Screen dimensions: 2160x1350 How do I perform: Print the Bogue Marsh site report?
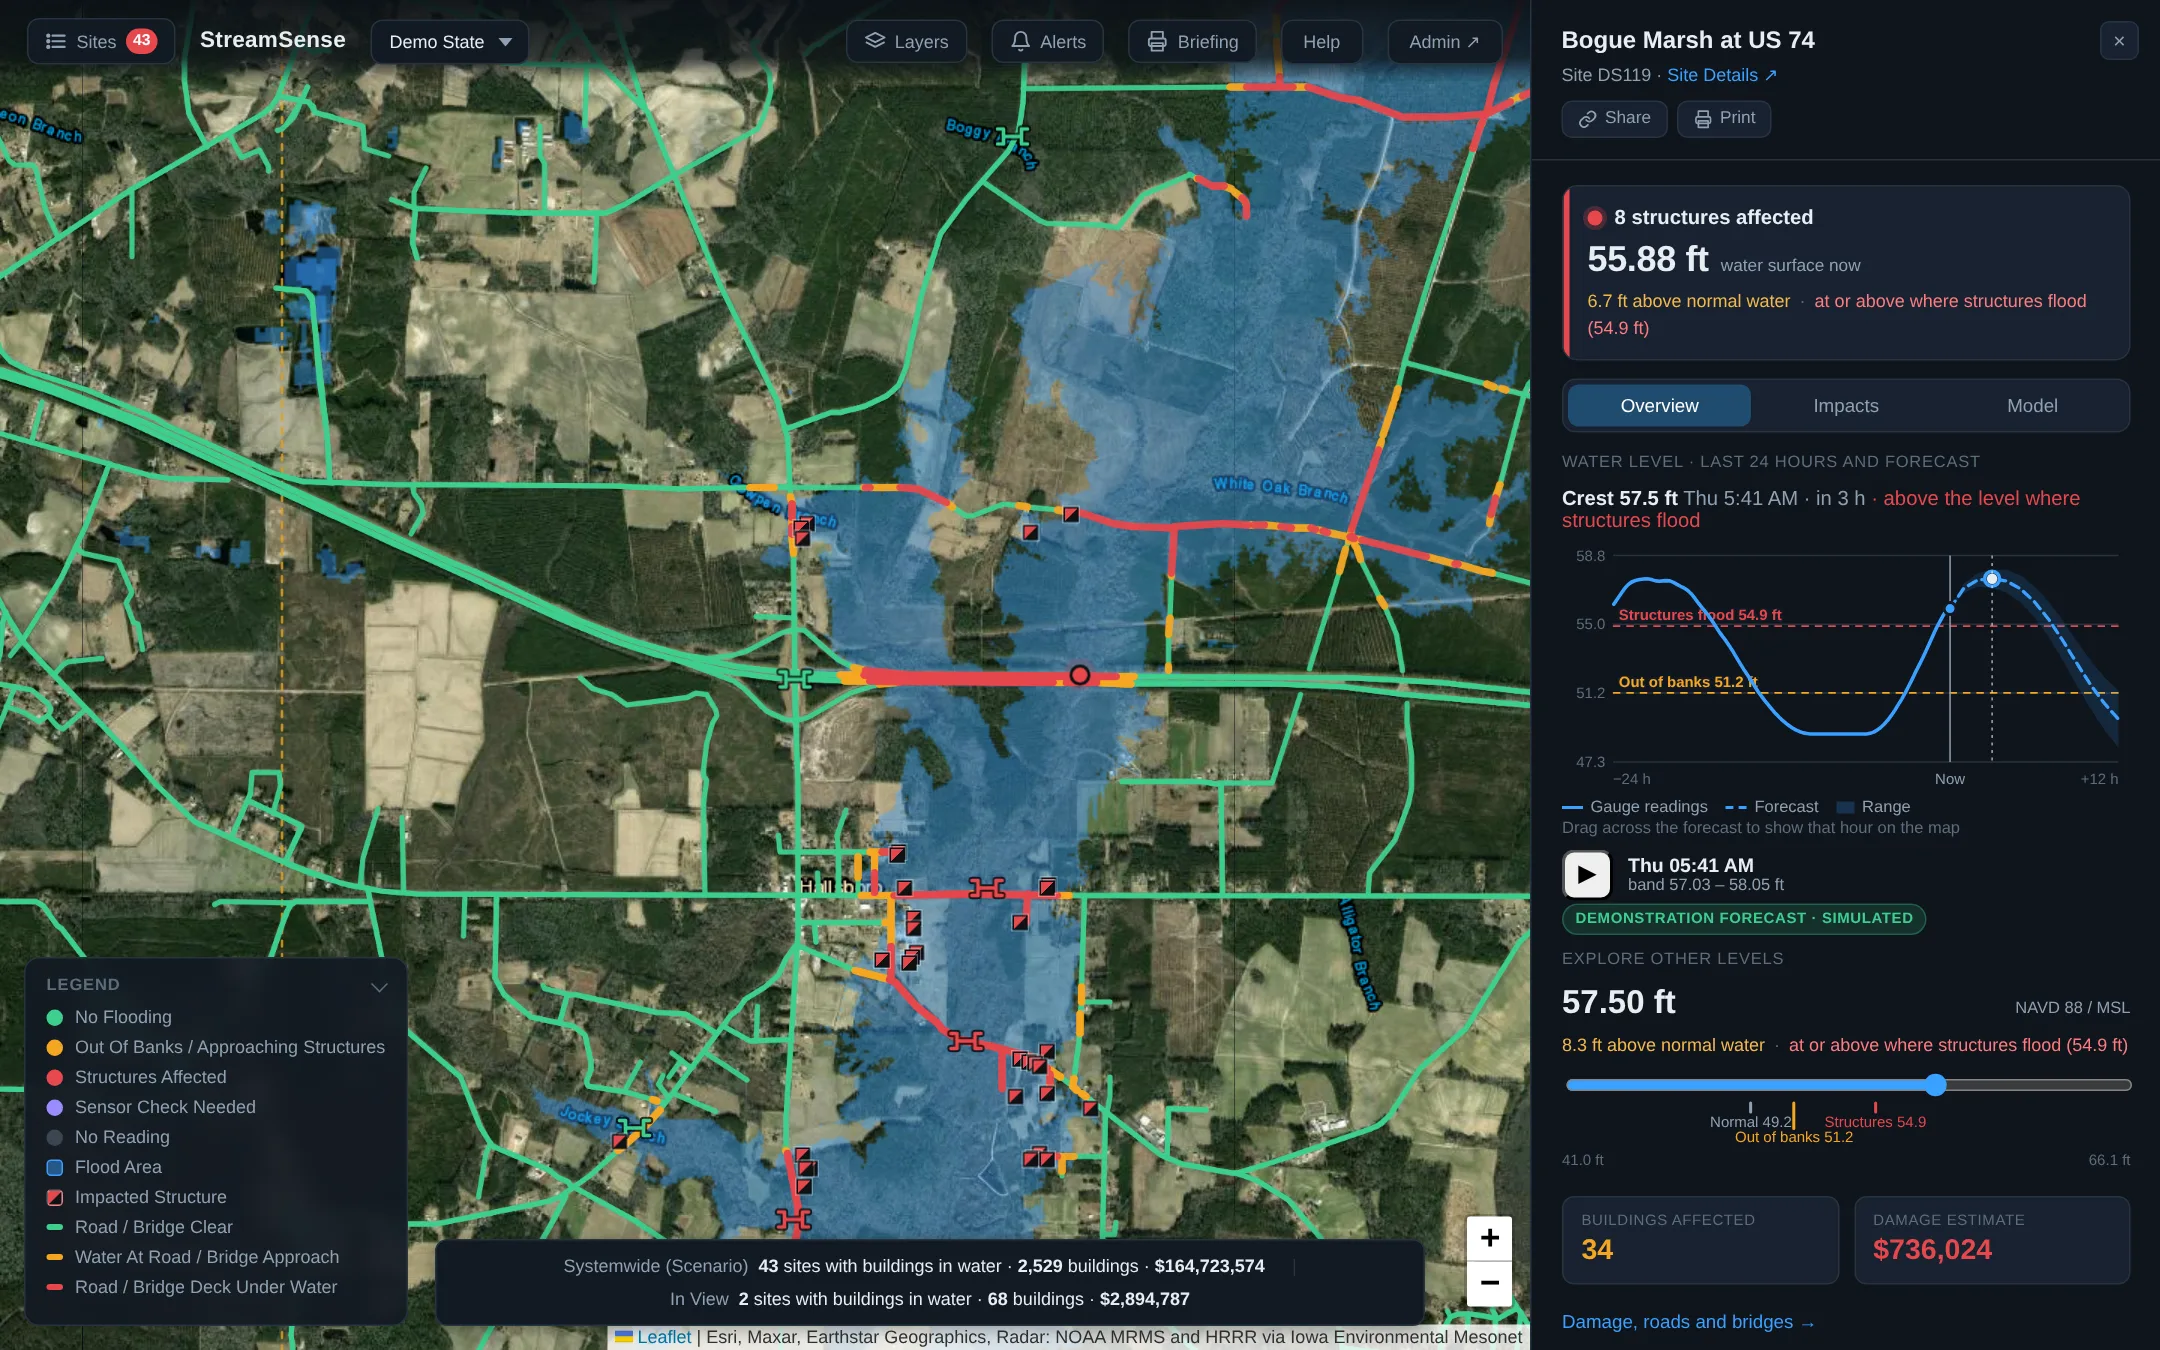[1724, 118]
